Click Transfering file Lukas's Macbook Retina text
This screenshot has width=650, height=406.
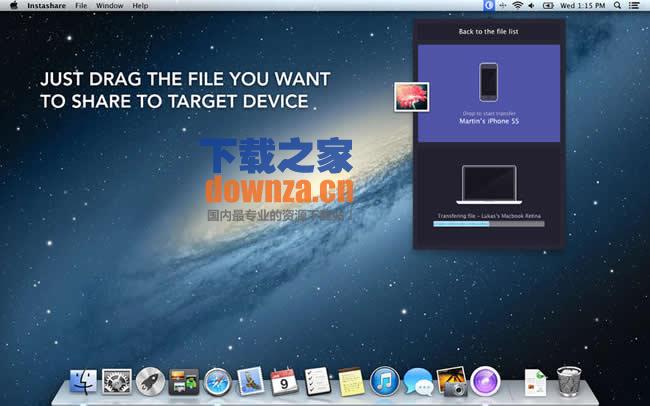tap(489, 216)
